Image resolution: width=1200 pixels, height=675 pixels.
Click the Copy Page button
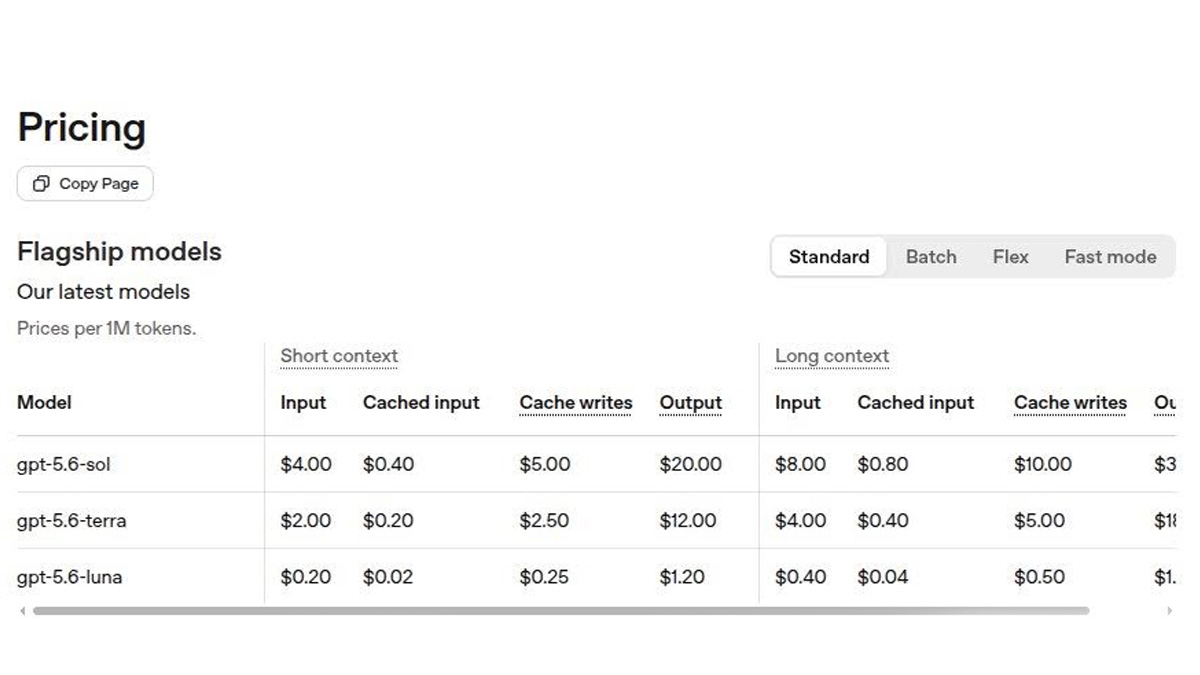(x=85, y=183)
